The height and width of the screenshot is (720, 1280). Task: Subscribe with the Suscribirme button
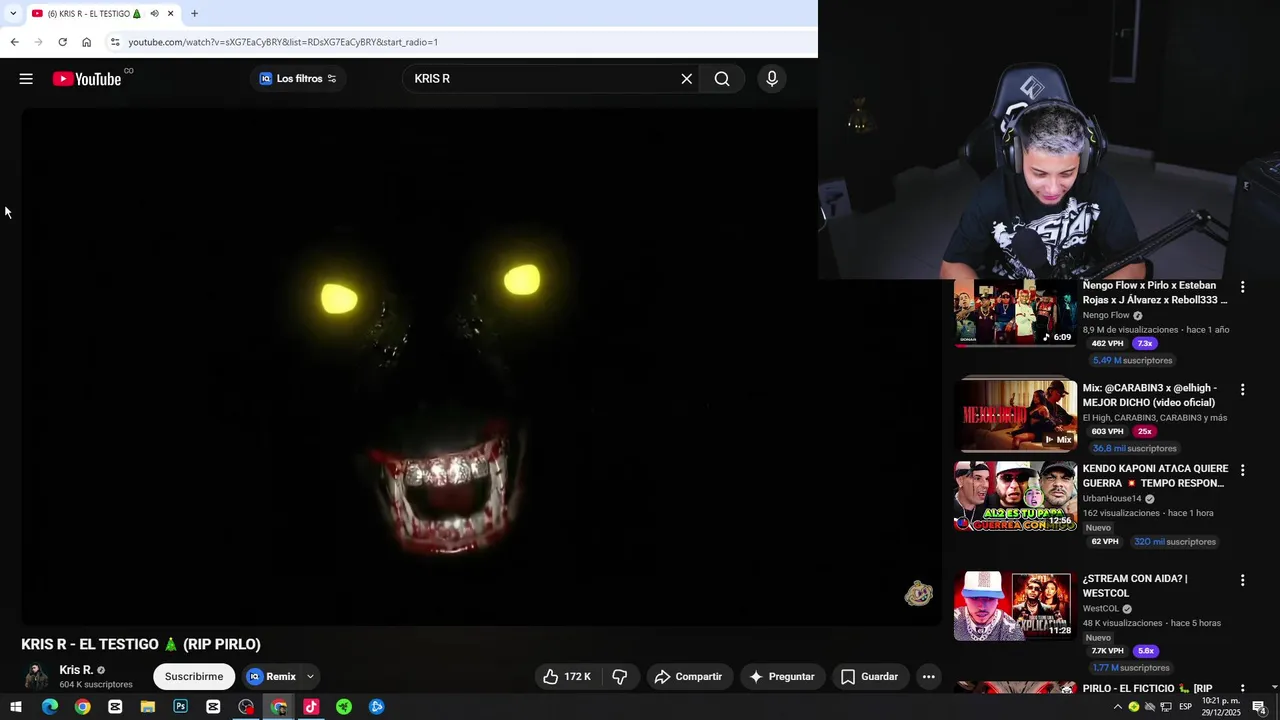click(x=194, y=677)
